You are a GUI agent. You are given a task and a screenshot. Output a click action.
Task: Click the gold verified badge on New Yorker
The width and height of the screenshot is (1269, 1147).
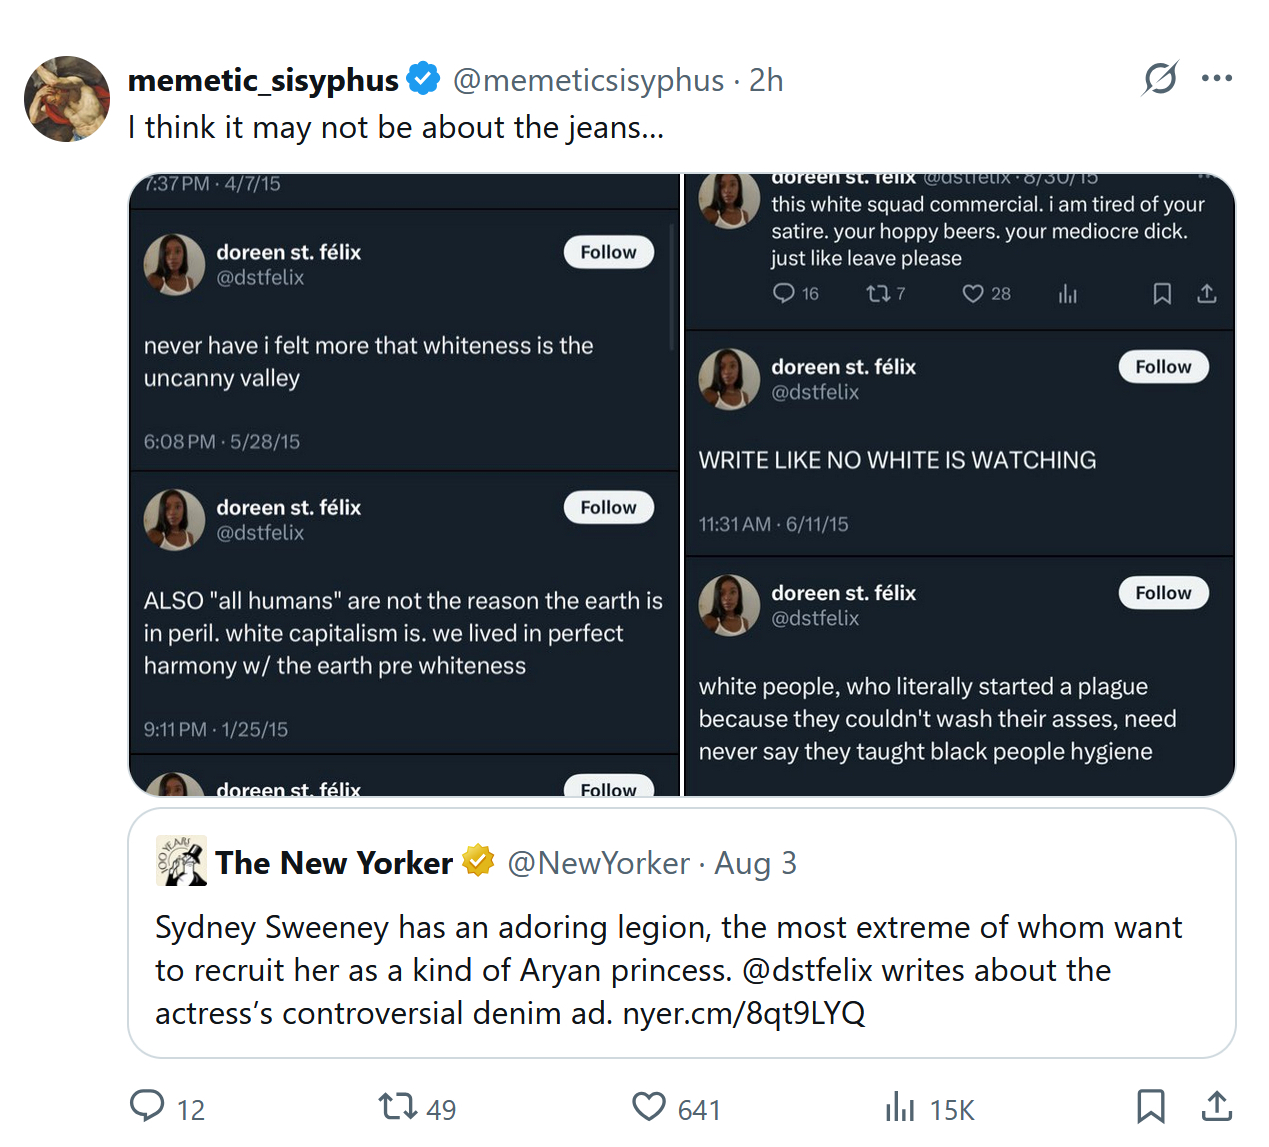coord(479,861)
